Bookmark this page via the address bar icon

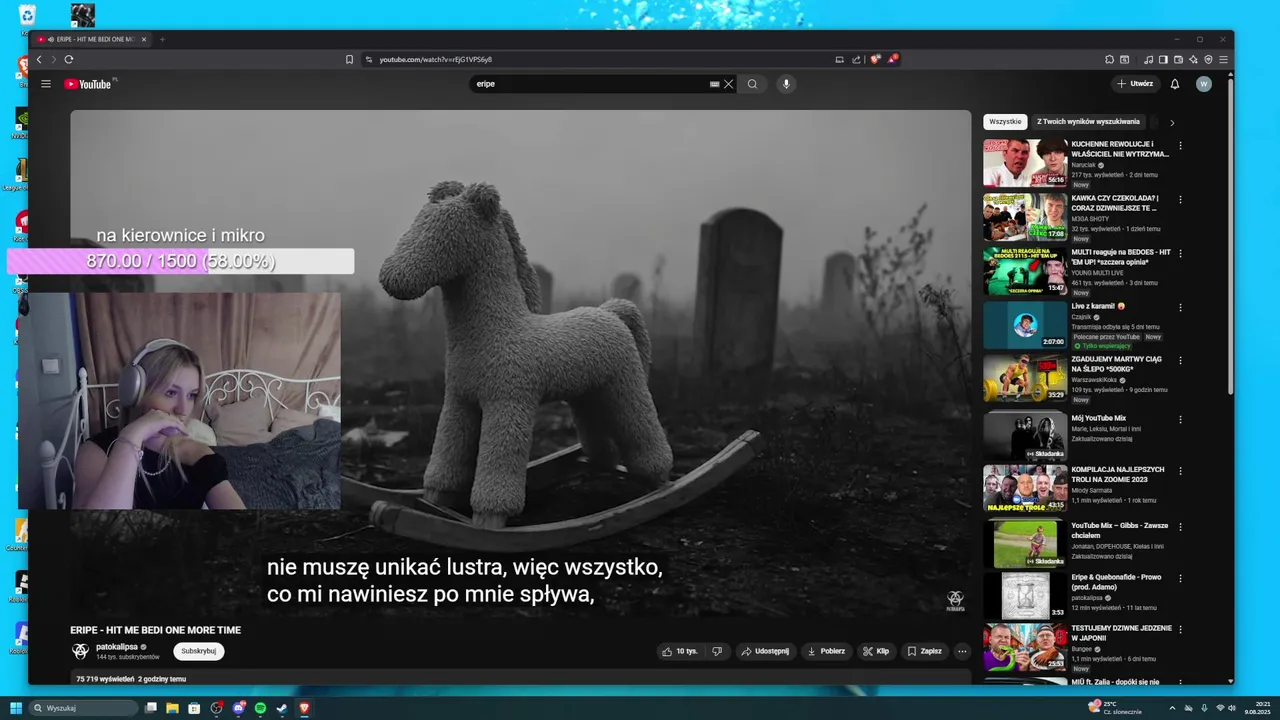click(x=349, y=59)
